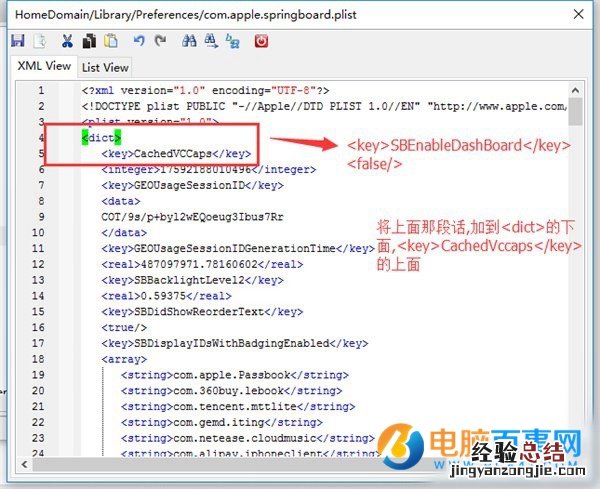Click the real value 487097971.78160602
600x489 pixels.
point(202,264)
